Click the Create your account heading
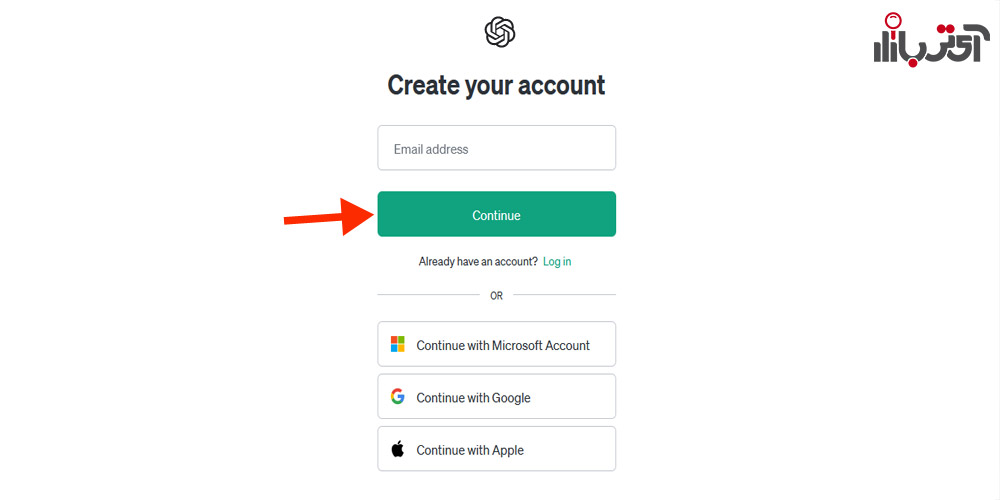Image resolution: width=1000 pixels, height=500 pixels. click(496, 85)
